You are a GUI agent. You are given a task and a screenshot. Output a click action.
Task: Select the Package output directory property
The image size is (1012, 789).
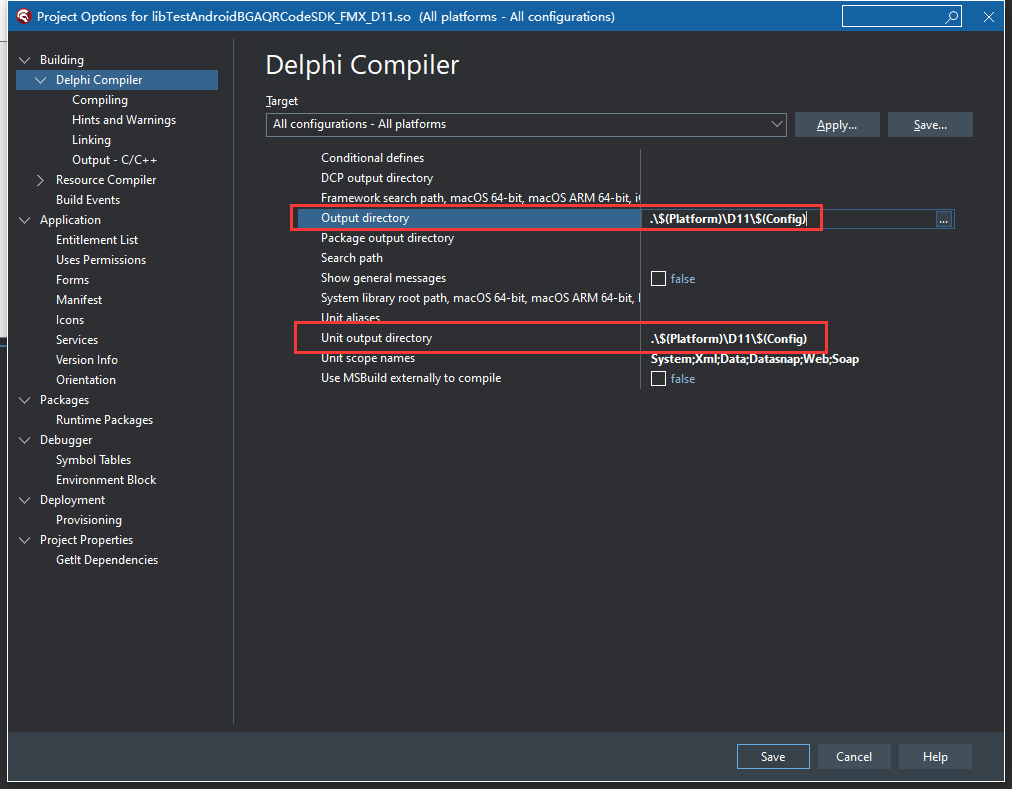(x=387, y=238)
